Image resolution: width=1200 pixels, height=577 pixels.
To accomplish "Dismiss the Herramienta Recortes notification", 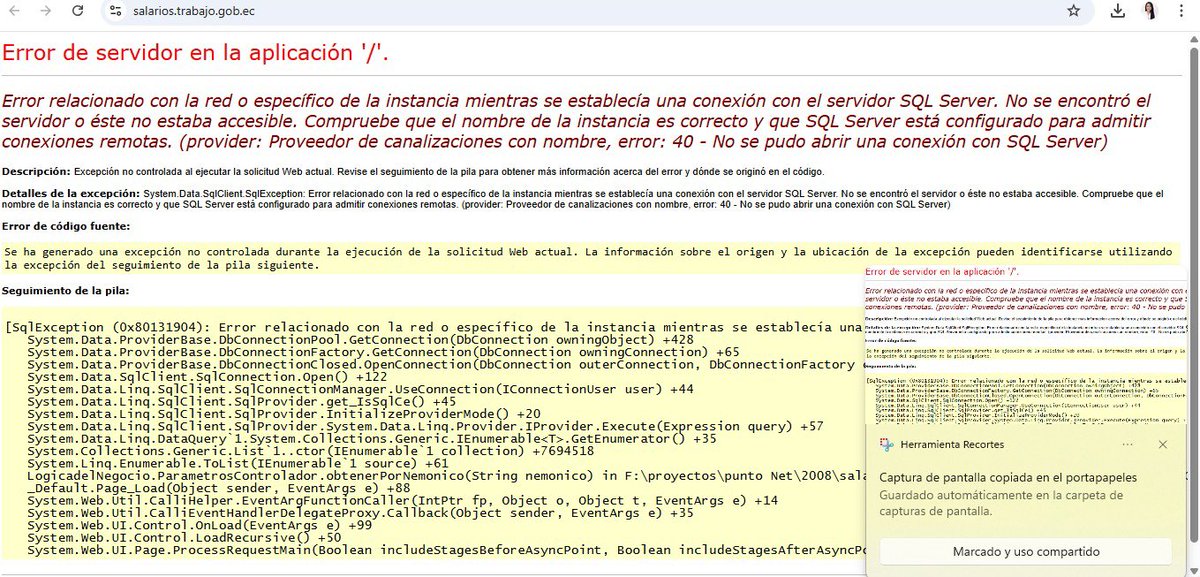I will 1162,444.
